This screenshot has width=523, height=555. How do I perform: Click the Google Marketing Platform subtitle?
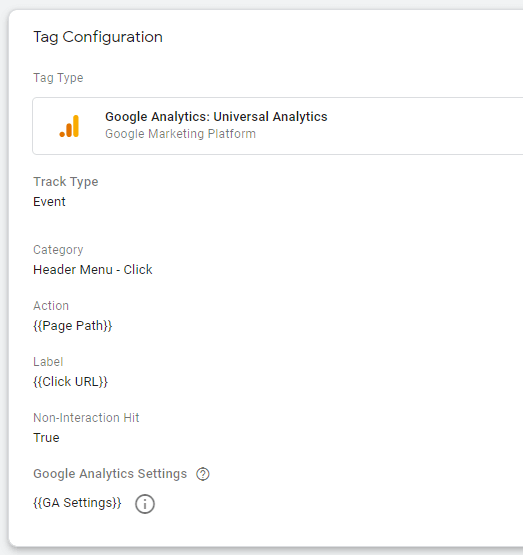pos(180,134)
